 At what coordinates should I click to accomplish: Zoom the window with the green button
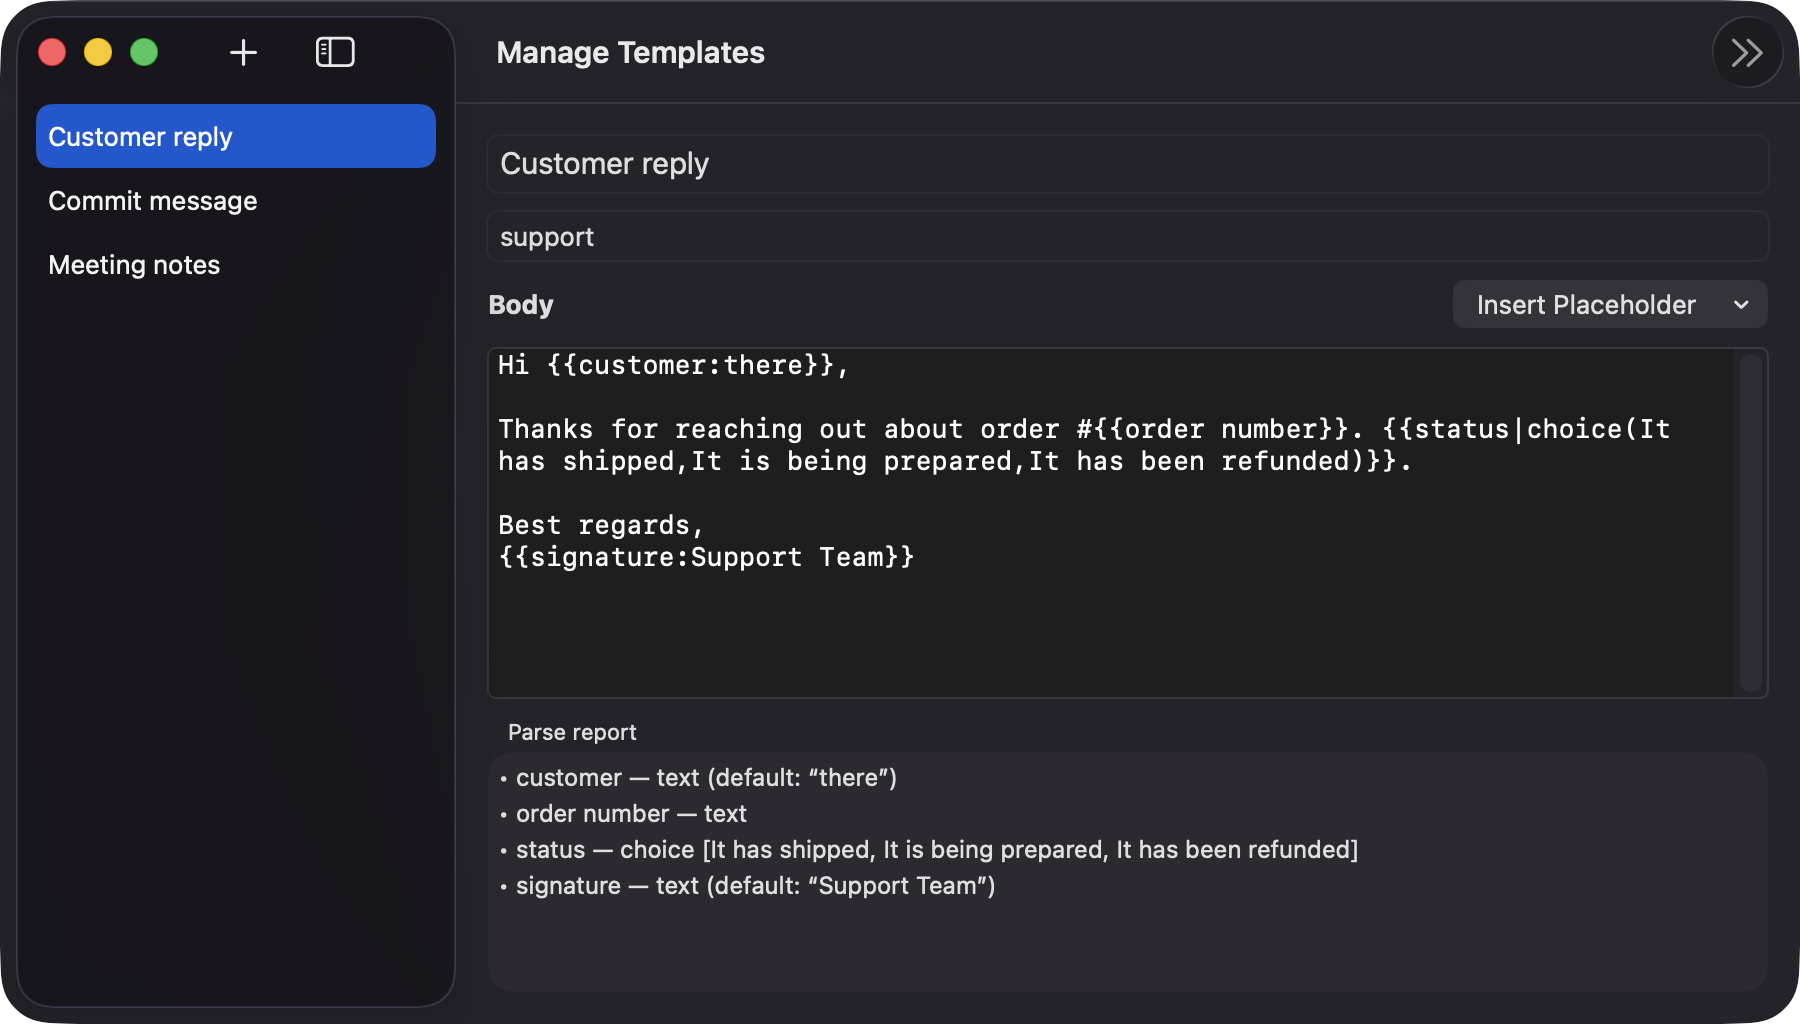[144, 52]
